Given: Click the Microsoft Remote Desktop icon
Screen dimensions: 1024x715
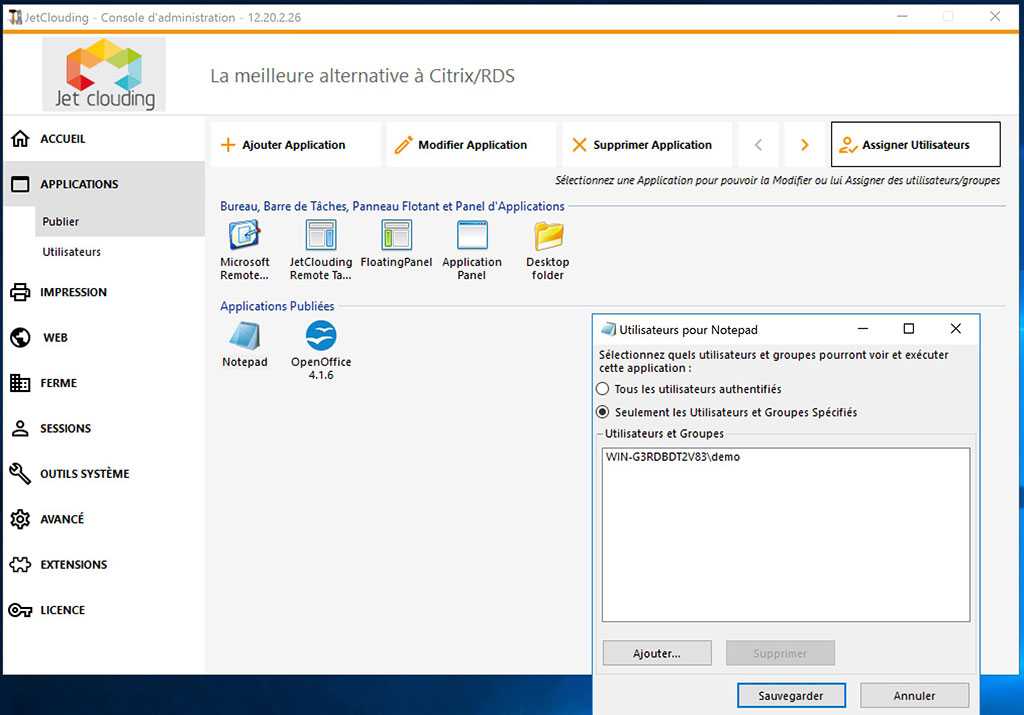Looking at the screenshot, I should tap(245, 236).
